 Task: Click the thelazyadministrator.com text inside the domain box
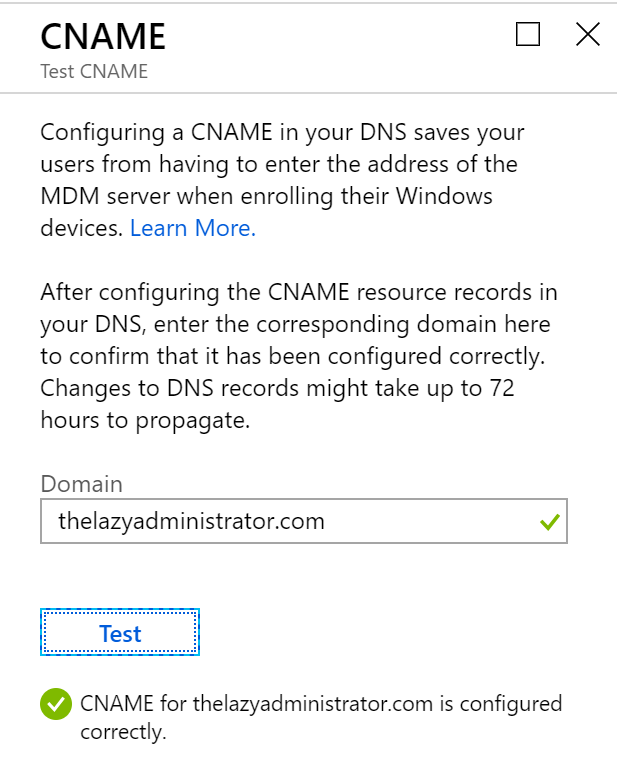tap(191, 521)
